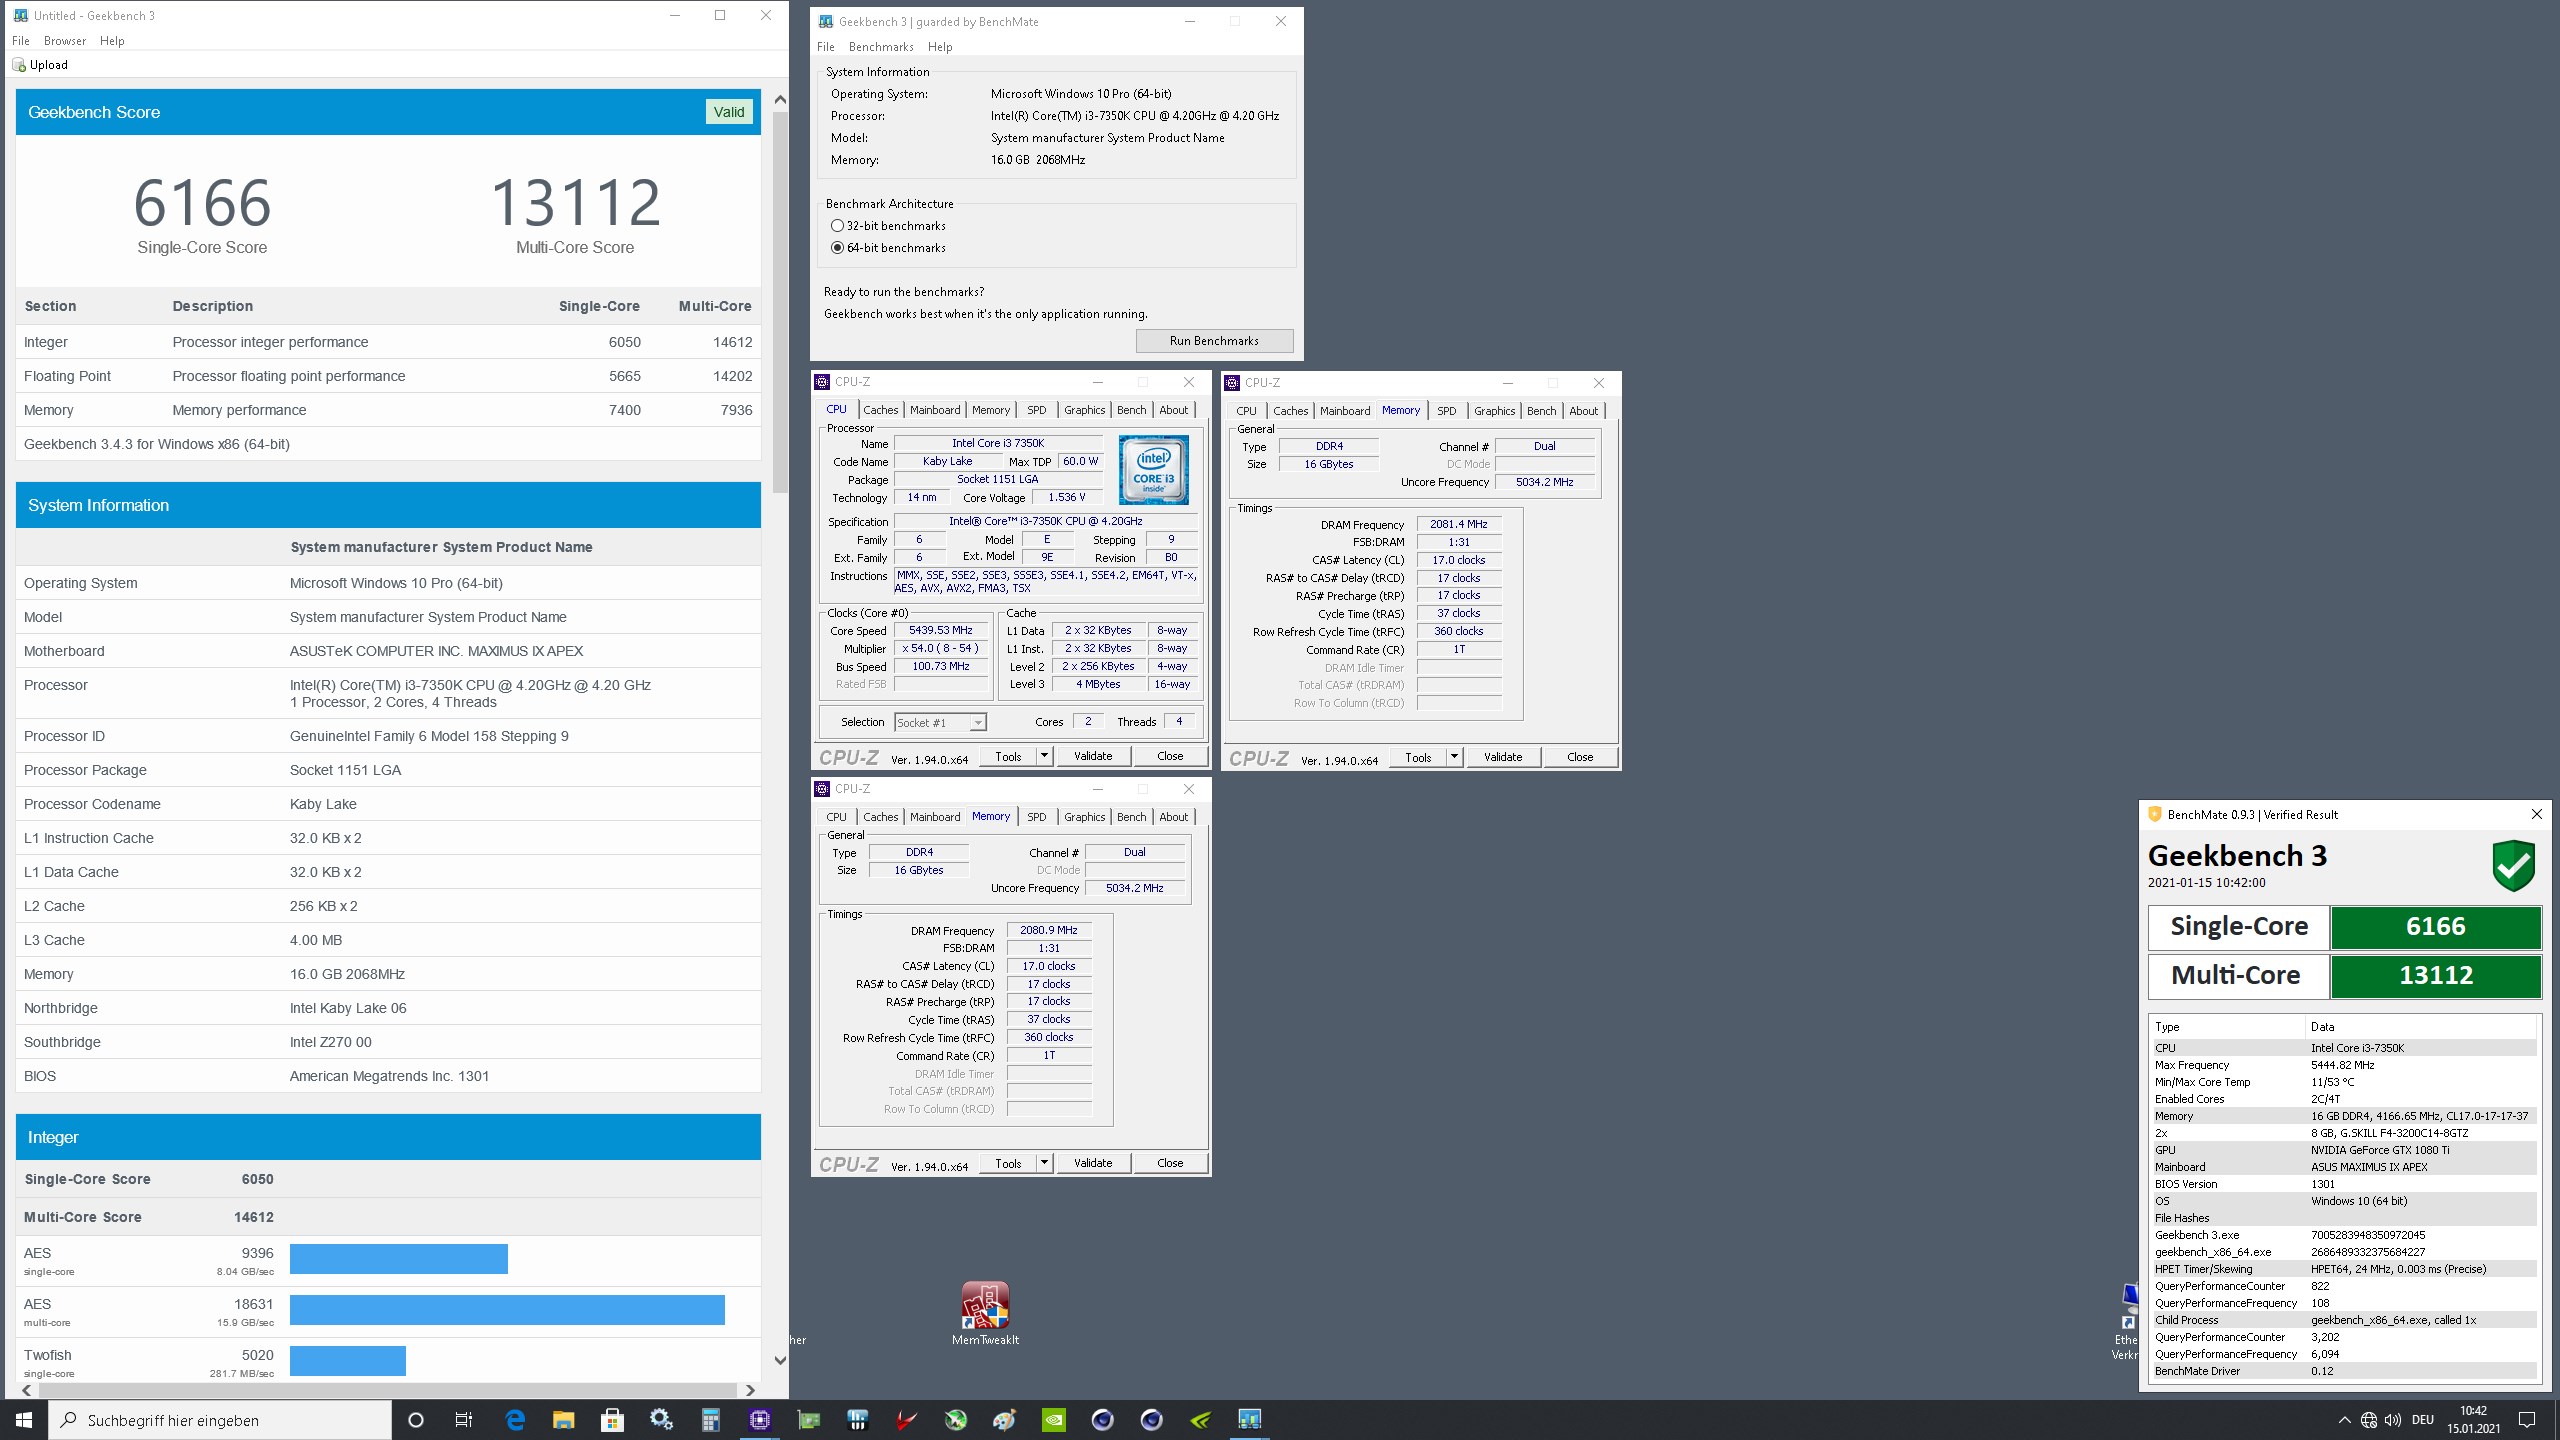Screen dimensions: 2560x1440
Task: Switch to CPU-Z purple chip taskbar icon
Action: pos(760,1420)
